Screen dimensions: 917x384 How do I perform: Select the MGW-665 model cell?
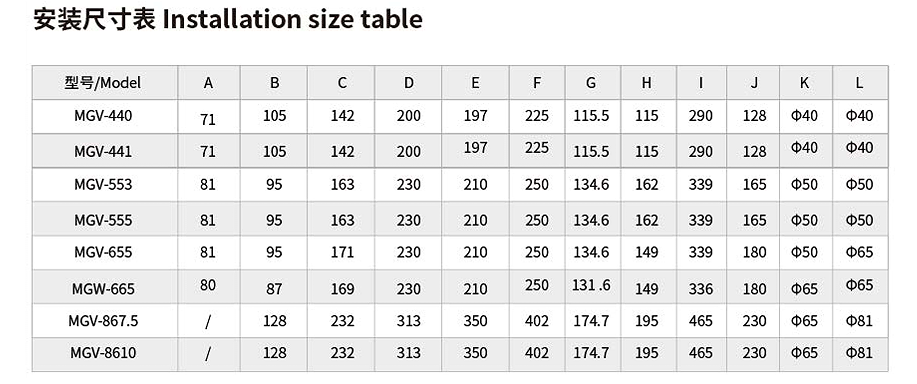point(103,289)
